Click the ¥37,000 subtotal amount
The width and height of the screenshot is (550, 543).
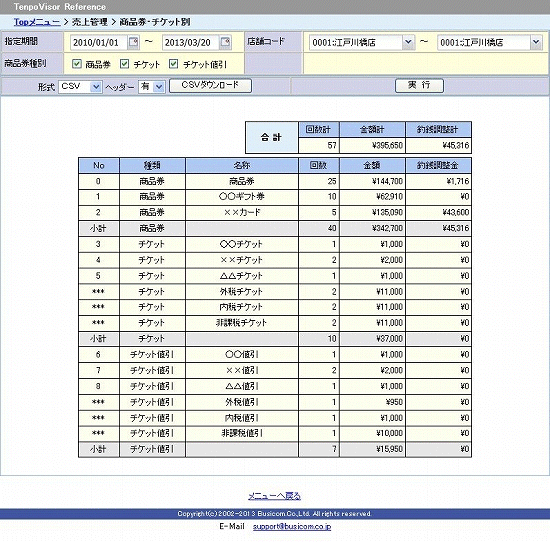[372, 339]
